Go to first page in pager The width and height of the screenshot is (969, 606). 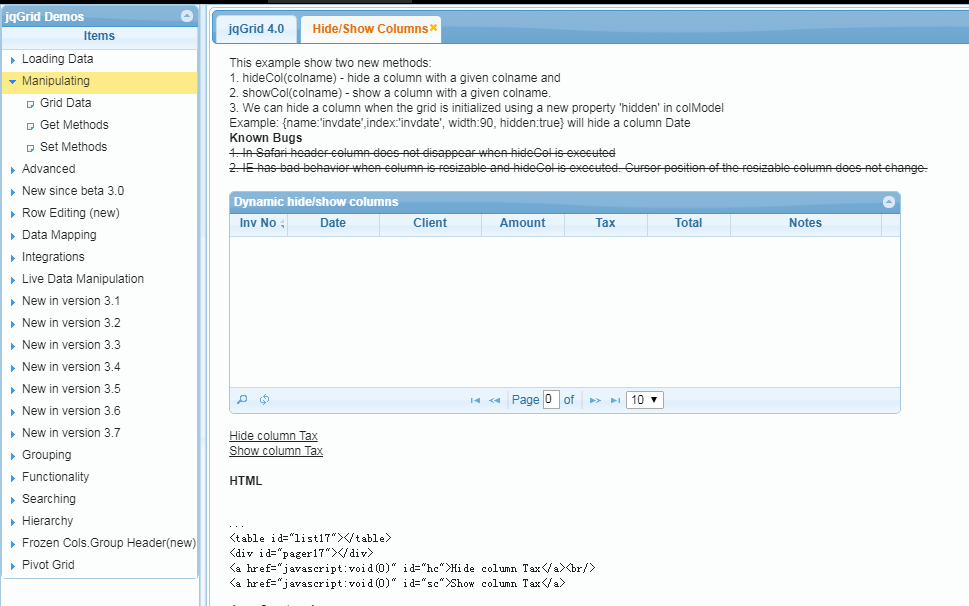click(475, 400)
